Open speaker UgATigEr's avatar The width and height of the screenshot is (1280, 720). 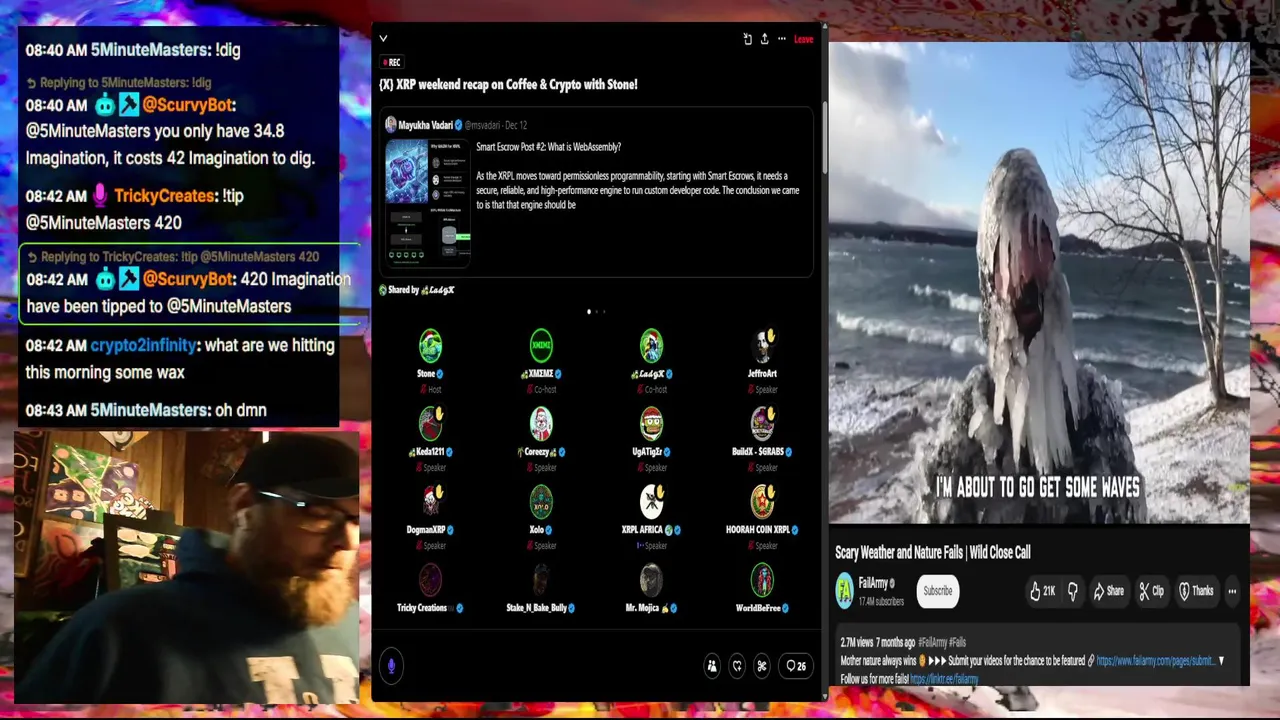click(651, 424)
